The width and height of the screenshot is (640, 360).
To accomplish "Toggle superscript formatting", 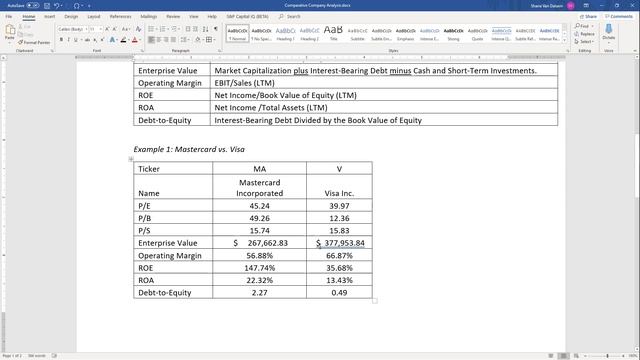I will 102,40.
